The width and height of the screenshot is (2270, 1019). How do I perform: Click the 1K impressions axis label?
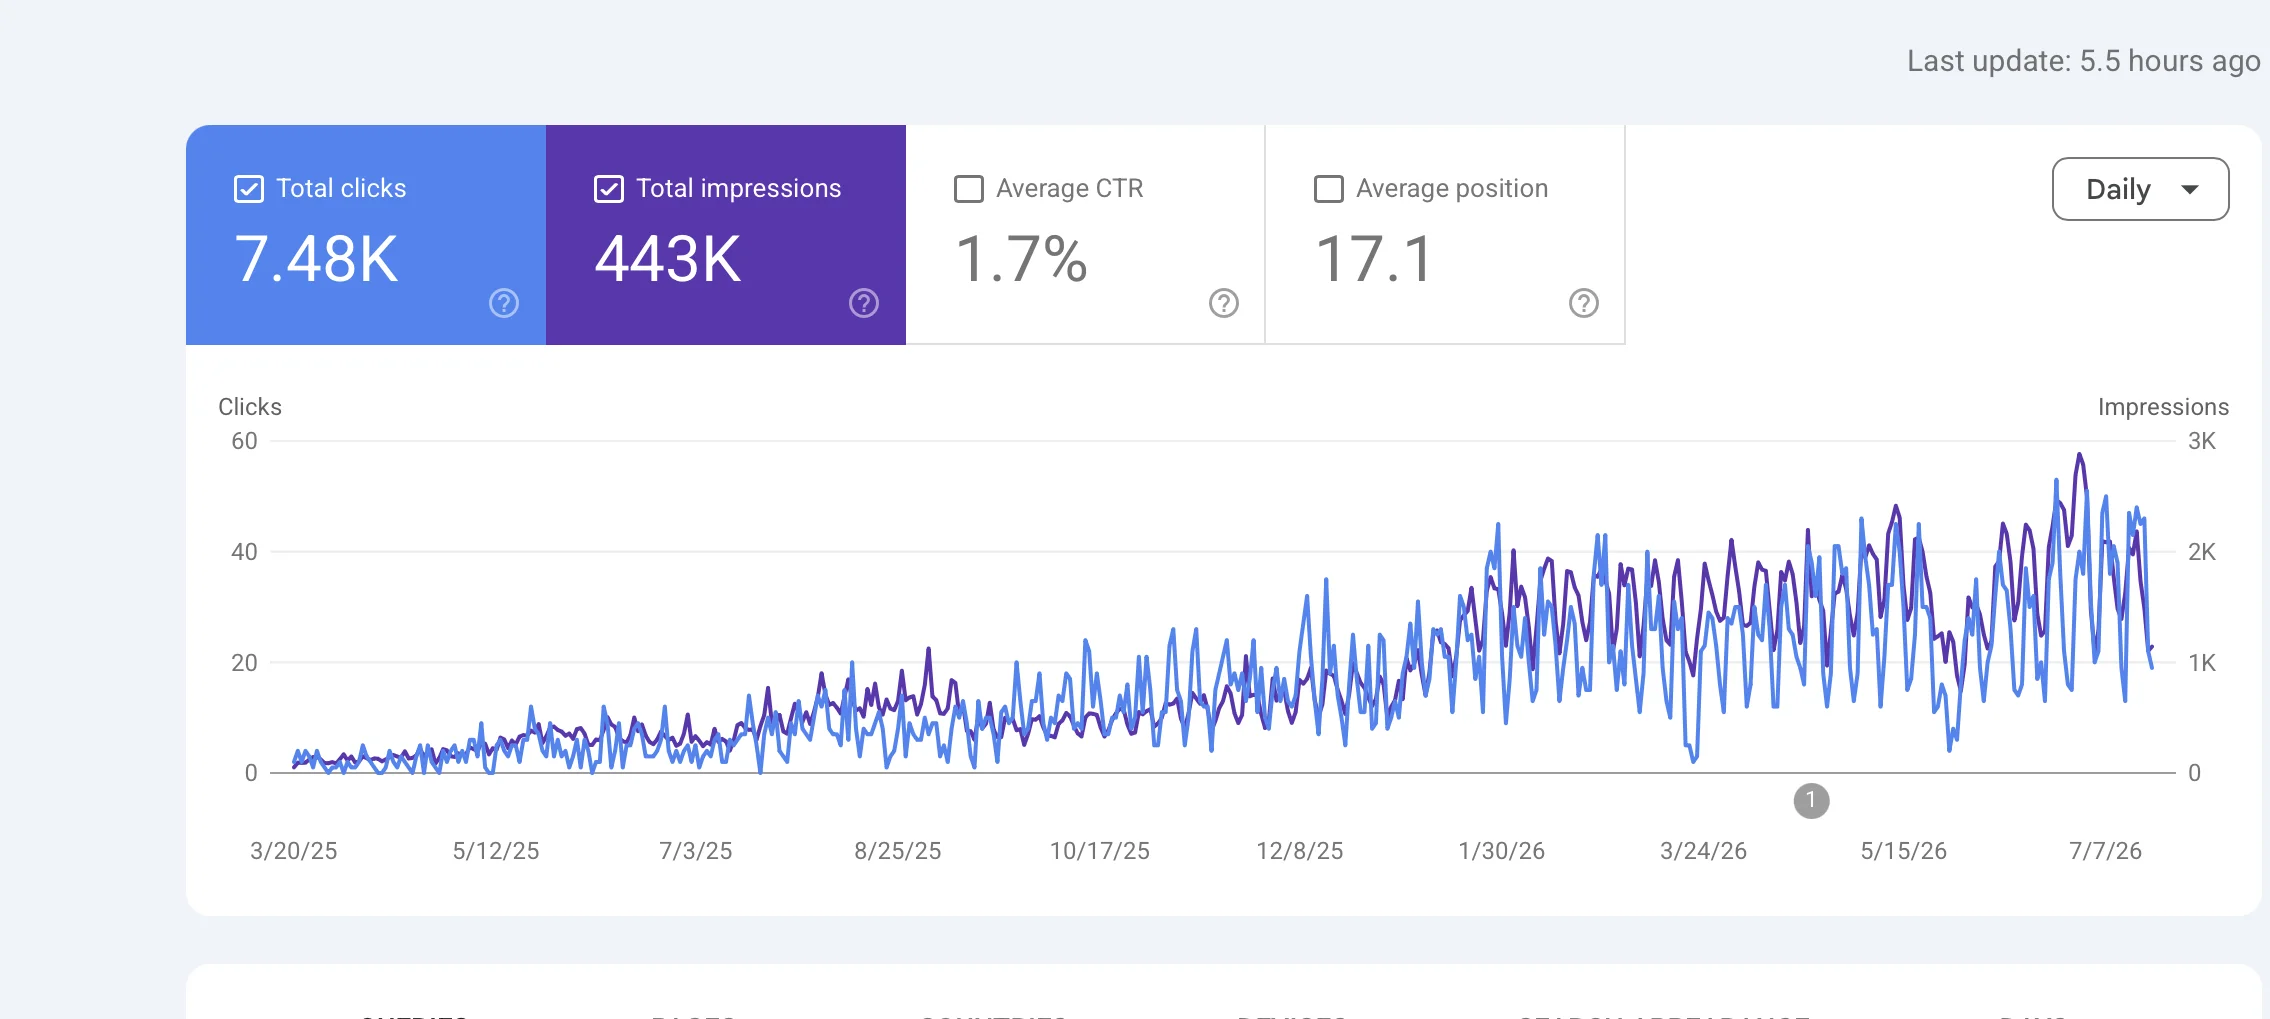(x=2202, y=663)
